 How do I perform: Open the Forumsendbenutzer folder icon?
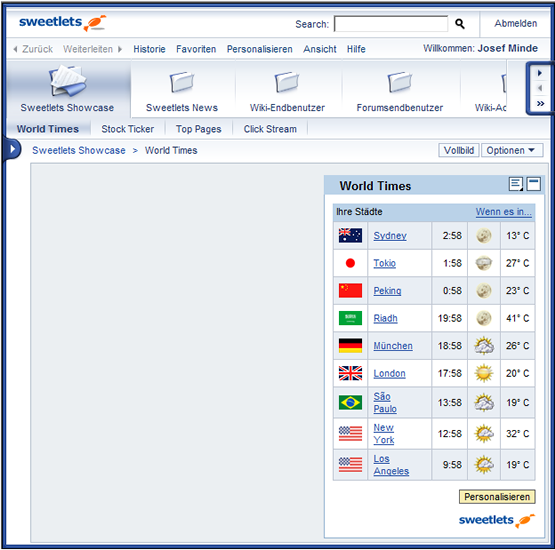pyautogui.click(x=400, y=82)
